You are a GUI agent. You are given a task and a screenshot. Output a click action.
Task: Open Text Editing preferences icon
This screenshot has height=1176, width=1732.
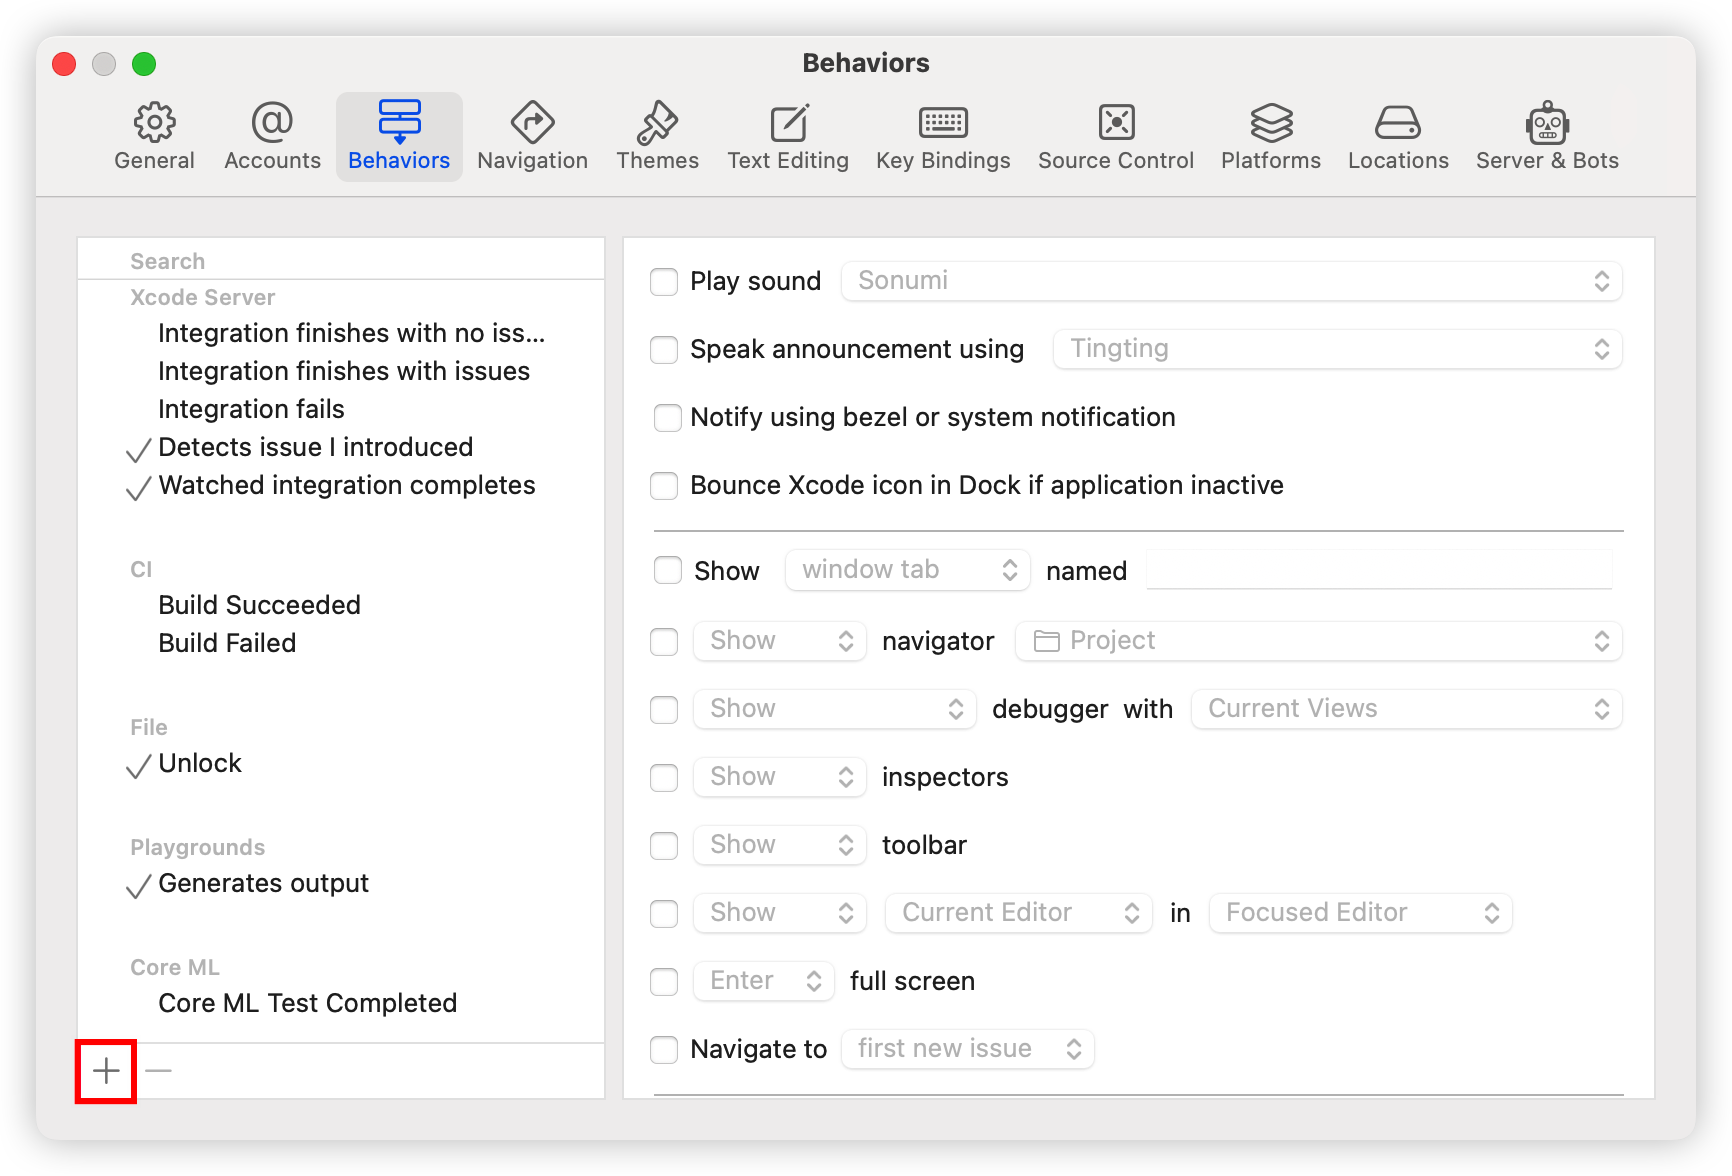point(788,134)
